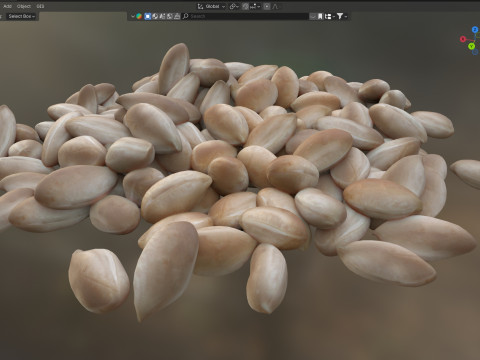Open the funnel filter dropdown
The image size is (480, 360).
click(342, 16)
